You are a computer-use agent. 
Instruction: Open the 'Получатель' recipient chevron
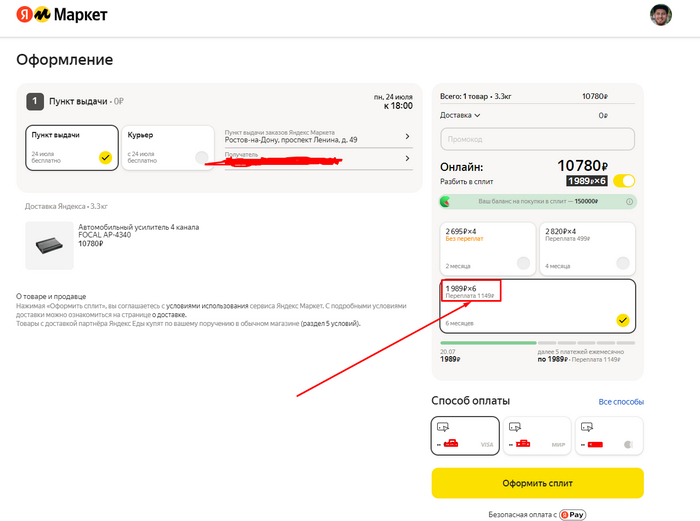[x=407, y=158]
